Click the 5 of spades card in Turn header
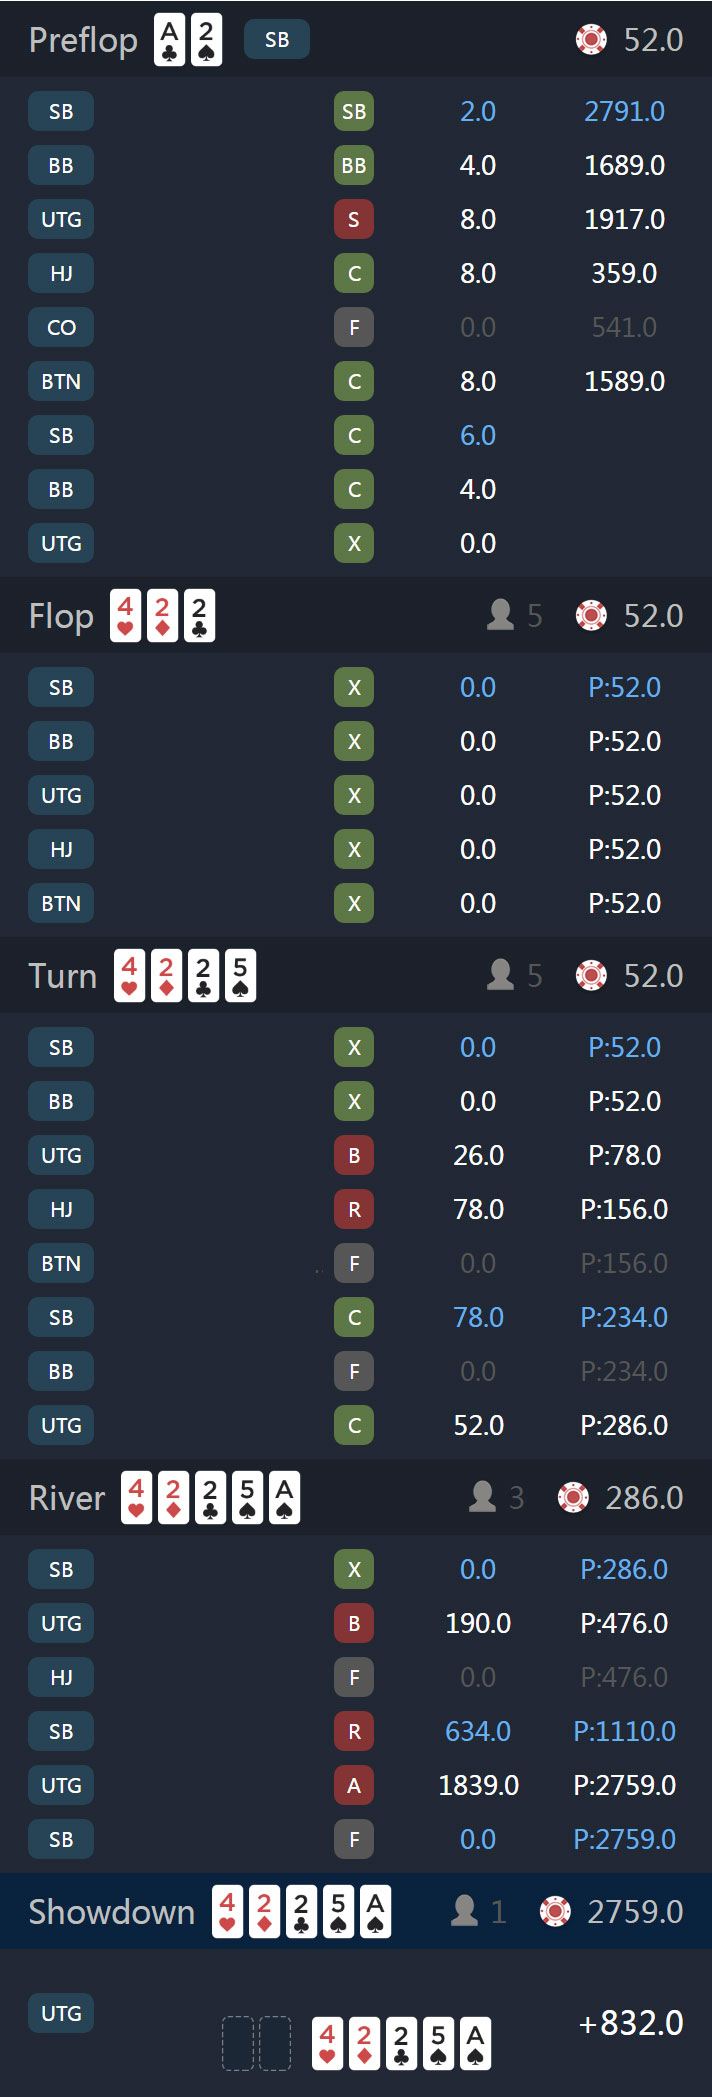 [240, 976]
